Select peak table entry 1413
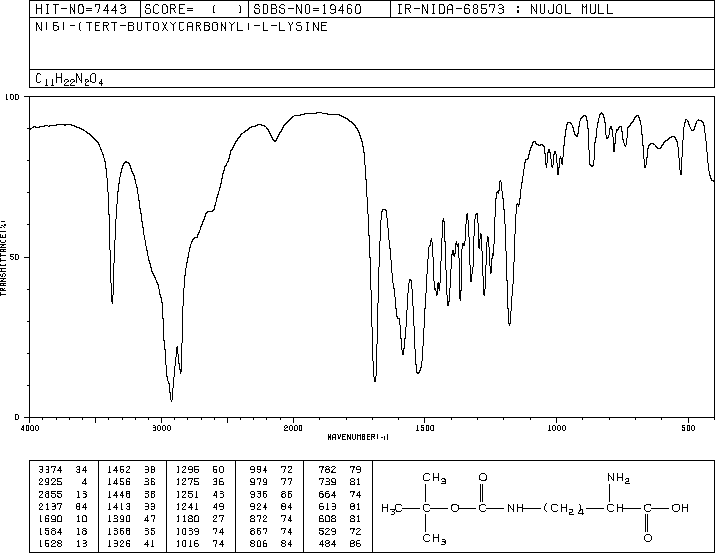This screenshot has height=553, width=715. click(x=131, y=506)
